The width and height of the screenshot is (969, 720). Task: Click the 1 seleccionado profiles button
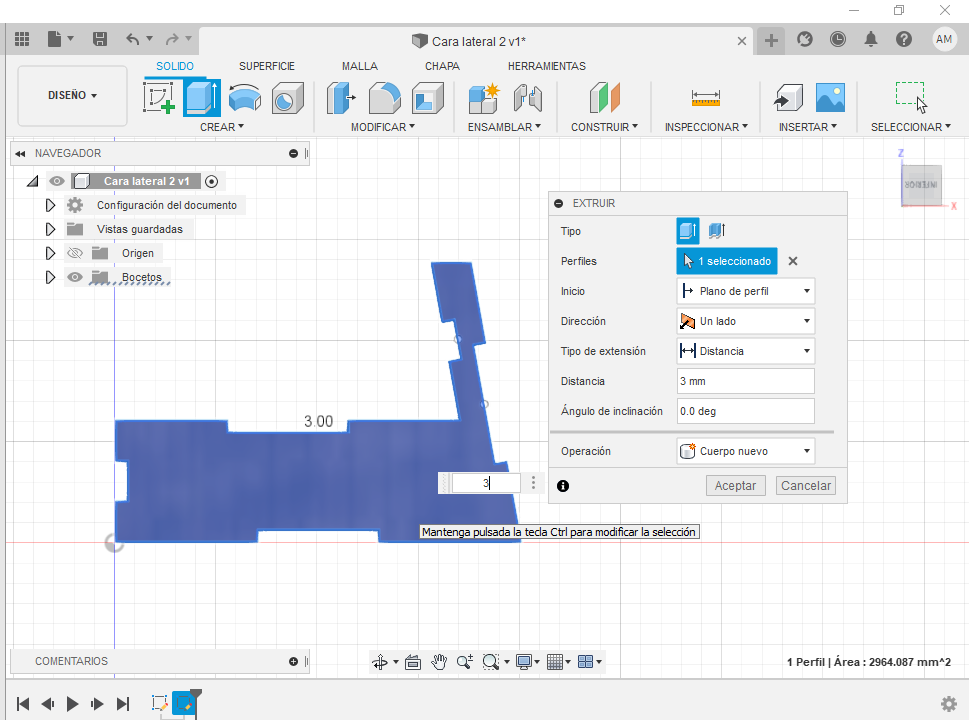pos(727,261)
